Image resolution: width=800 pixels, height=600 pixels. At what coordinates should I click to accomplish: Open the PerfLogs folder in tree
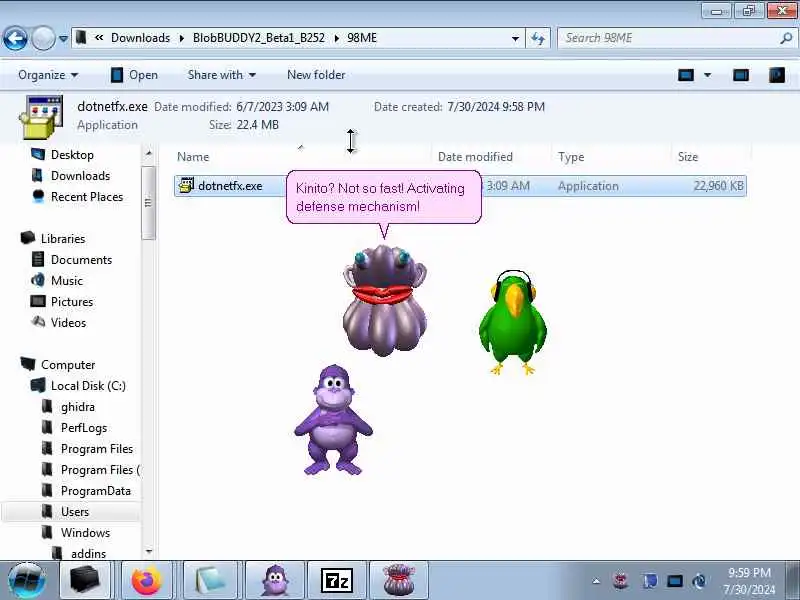pos(84,428)
